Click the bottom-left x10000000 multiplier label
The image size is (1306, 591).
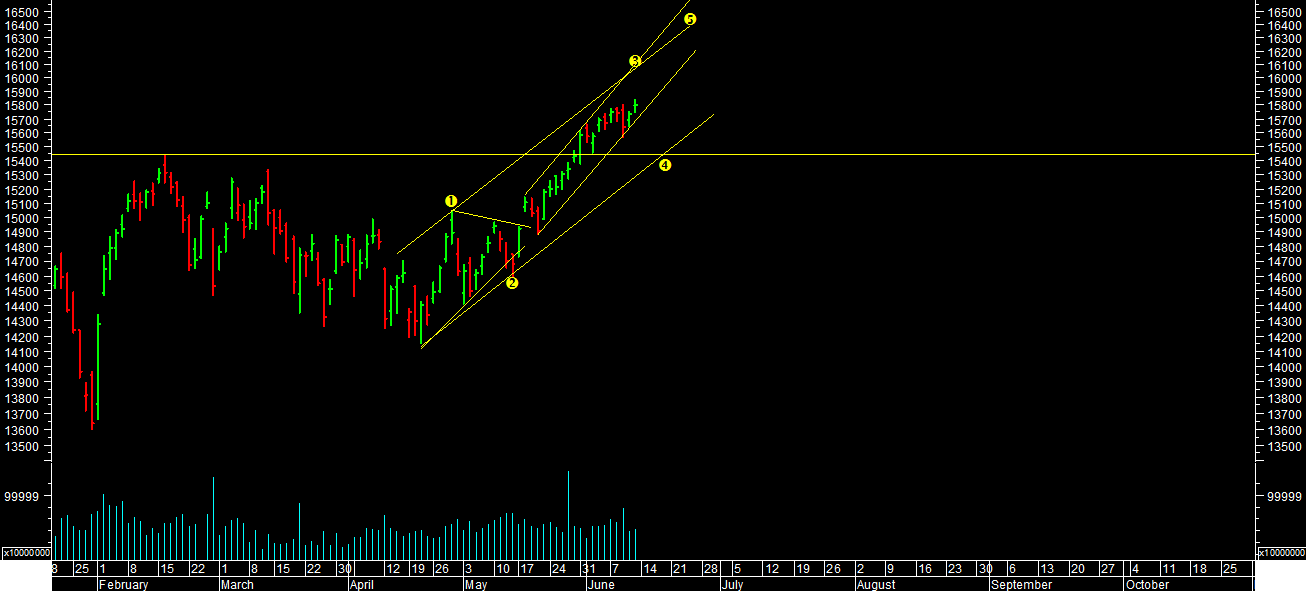(x=26, y=552)
